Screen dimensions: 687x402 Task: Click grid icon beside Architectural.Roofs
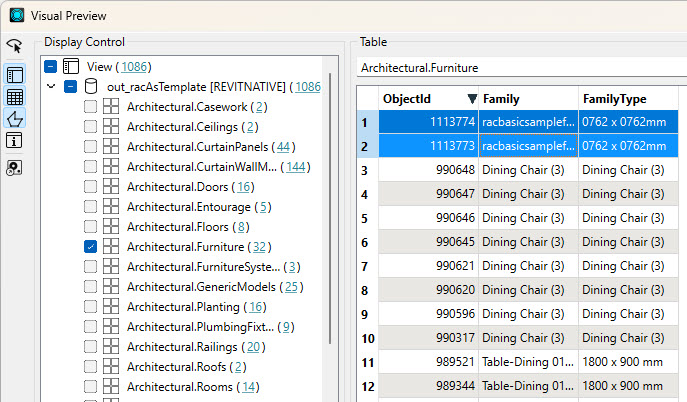point(111,367)
